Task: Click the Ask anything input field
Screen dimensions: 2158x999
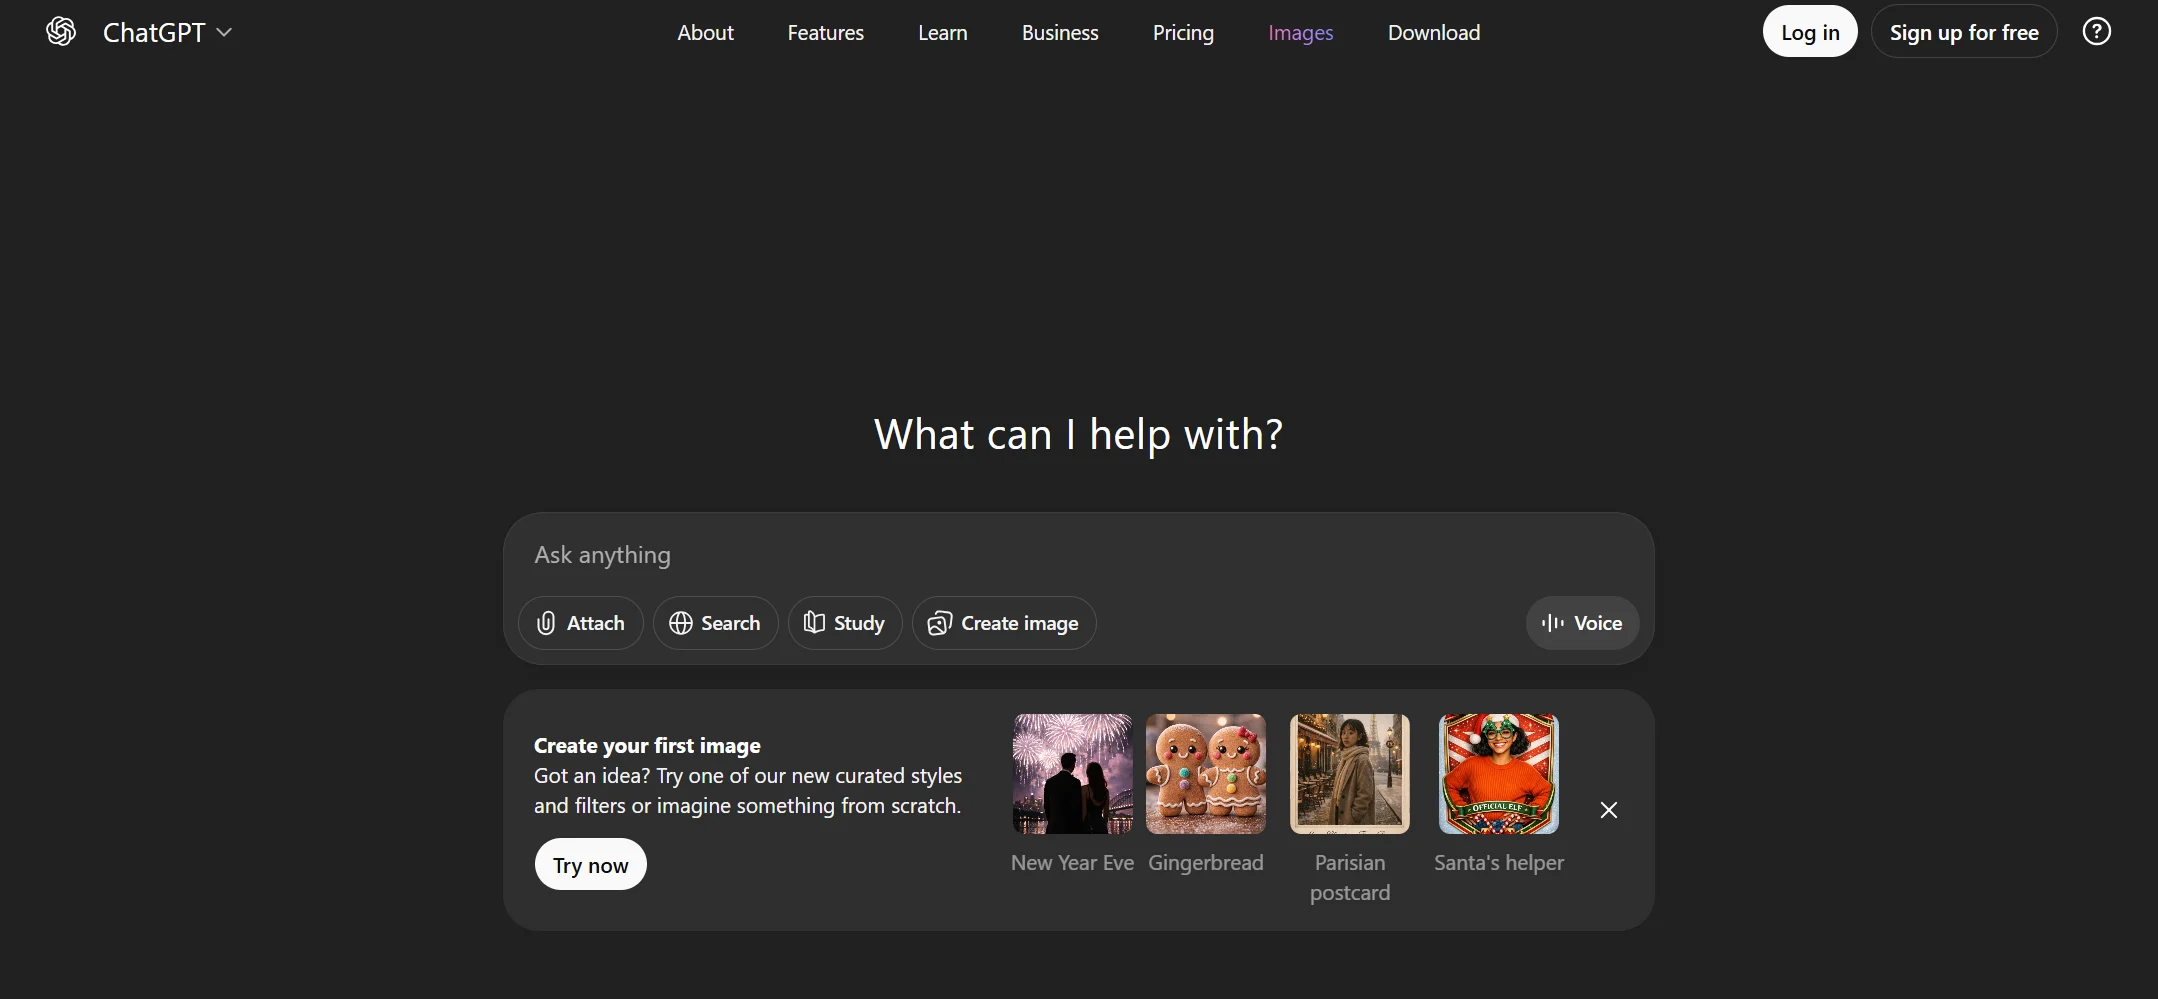Action: [x=900, y=555]
